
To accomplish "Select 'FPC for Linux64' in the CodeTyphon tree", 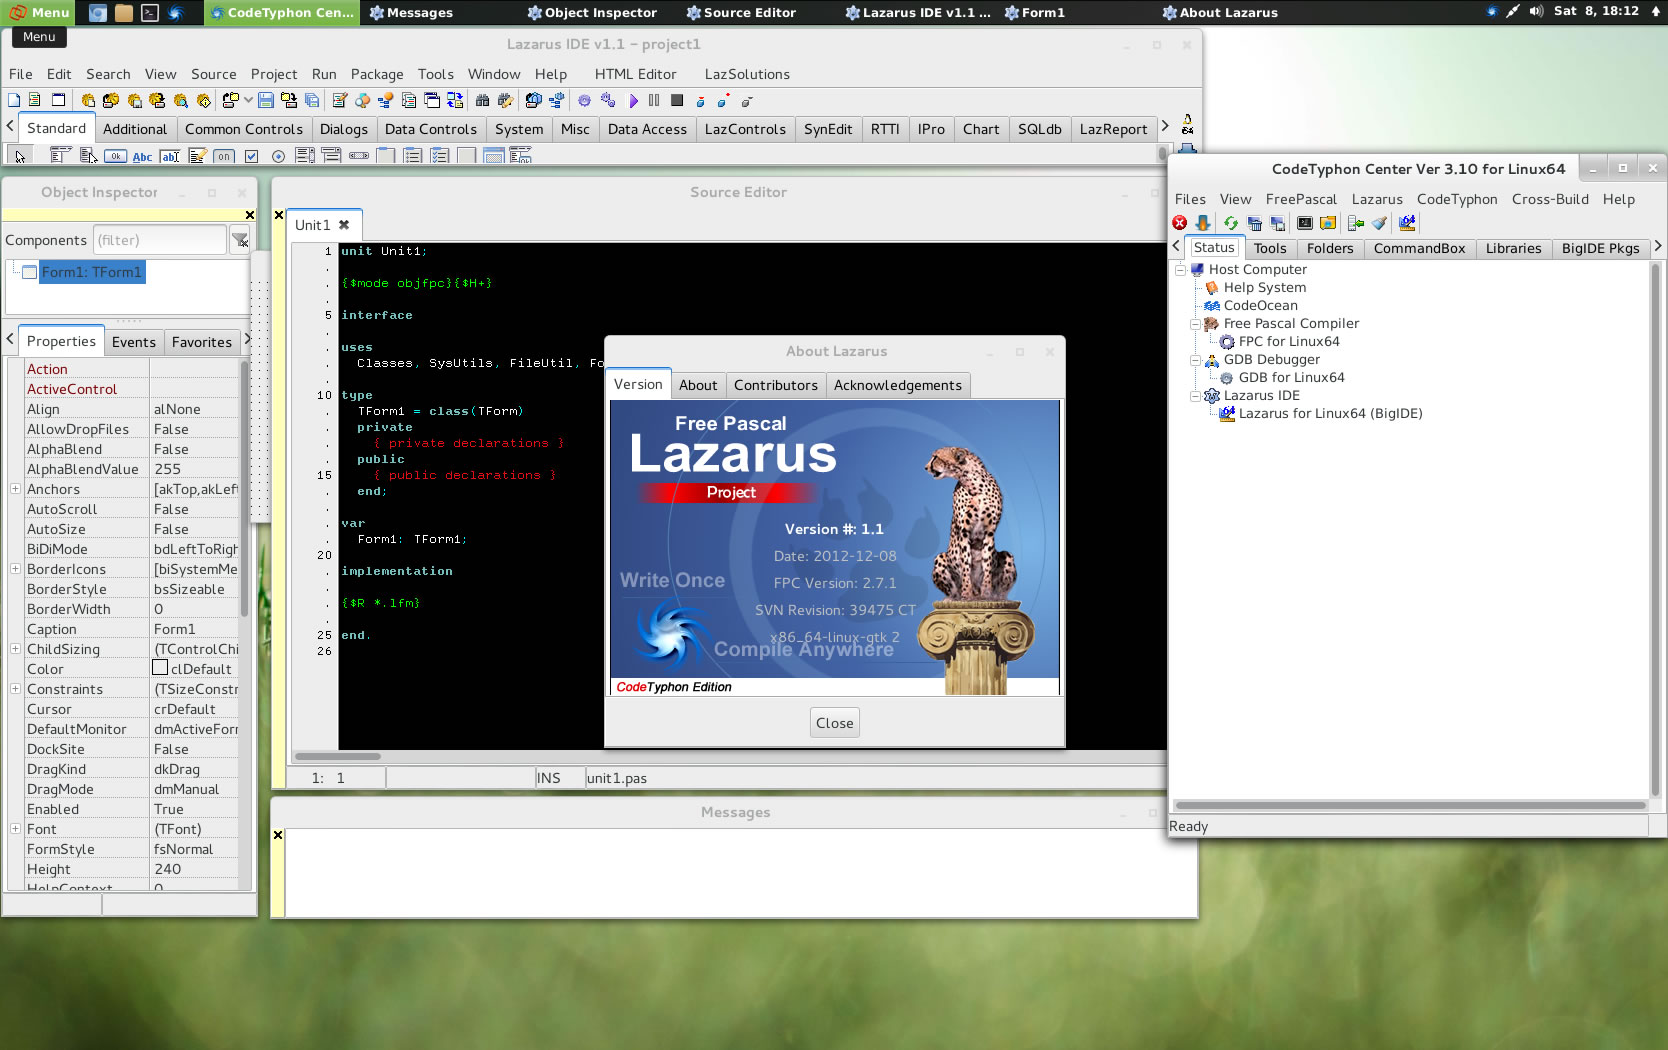I will click(x=1289, y=342).
